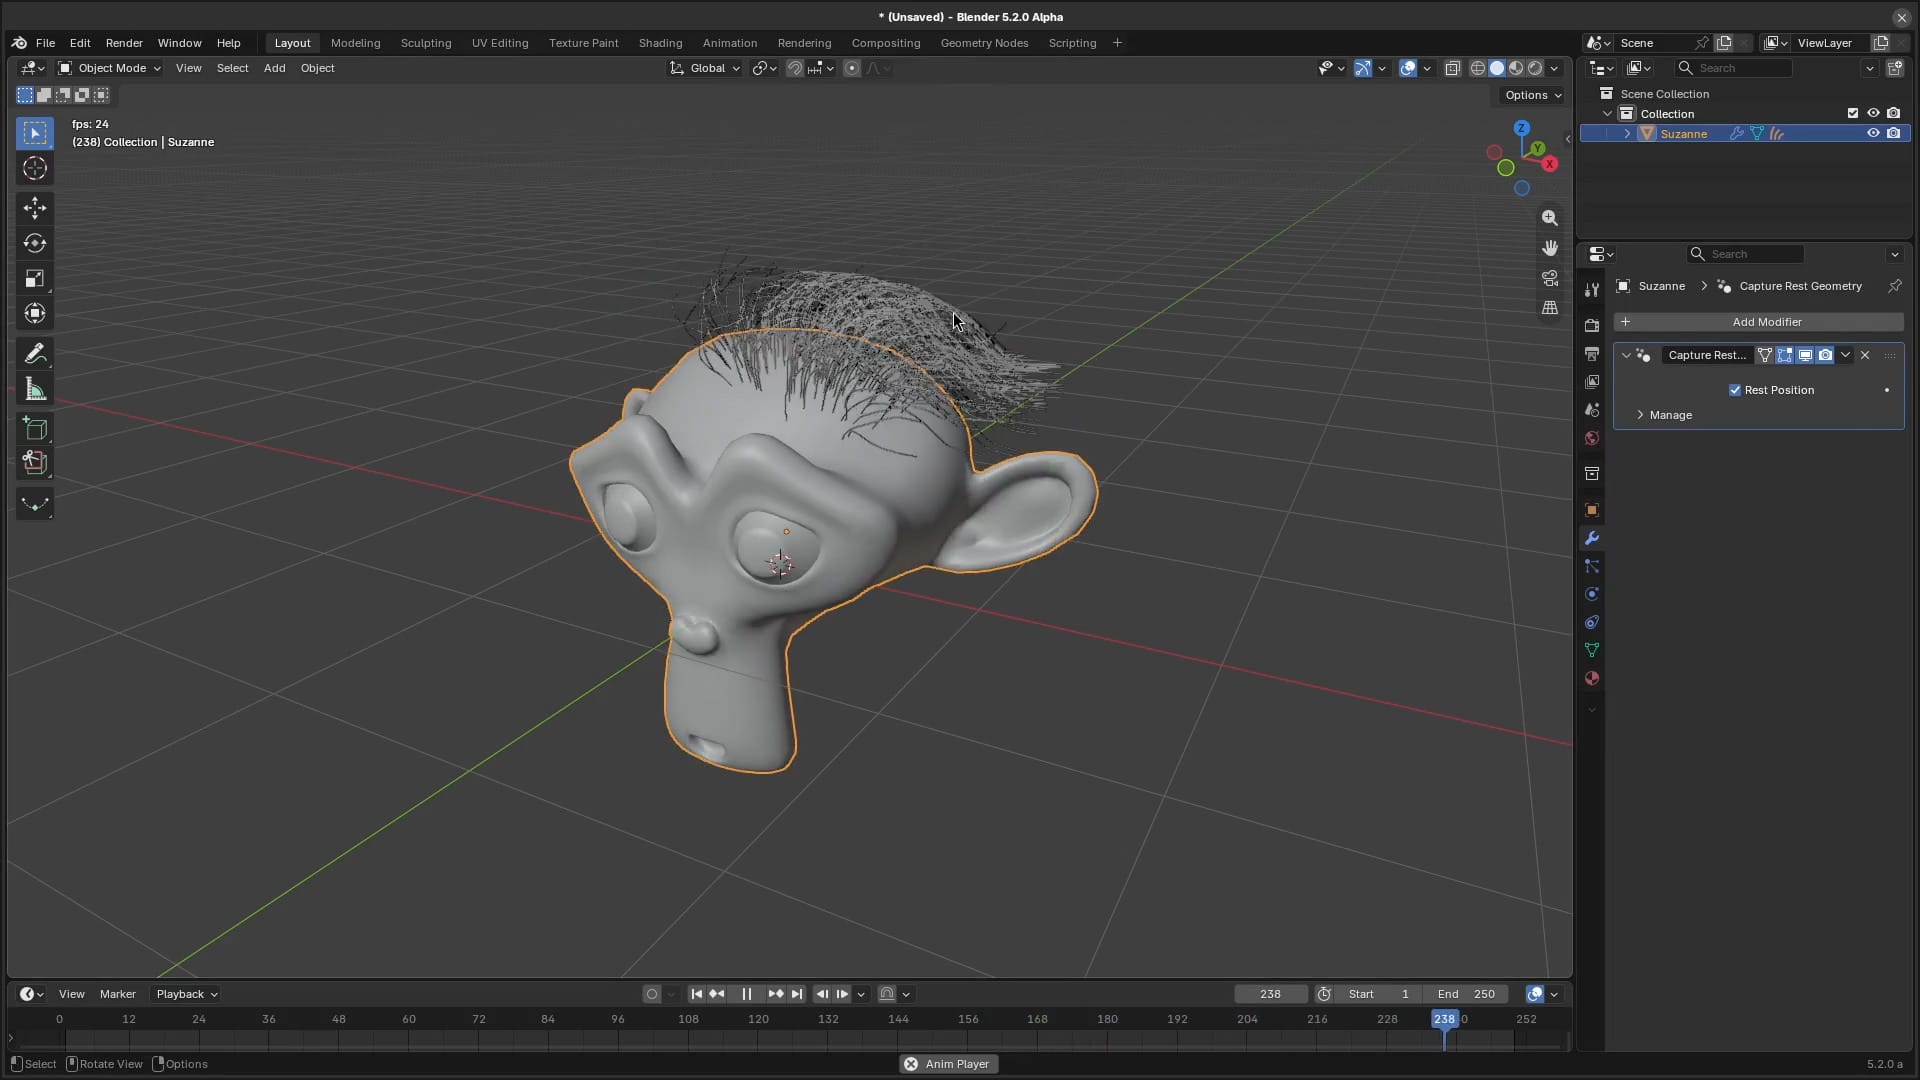This screenshot has height=1080, width=1920.
Task: Select the Measure tool
Action: click(35, 389)
